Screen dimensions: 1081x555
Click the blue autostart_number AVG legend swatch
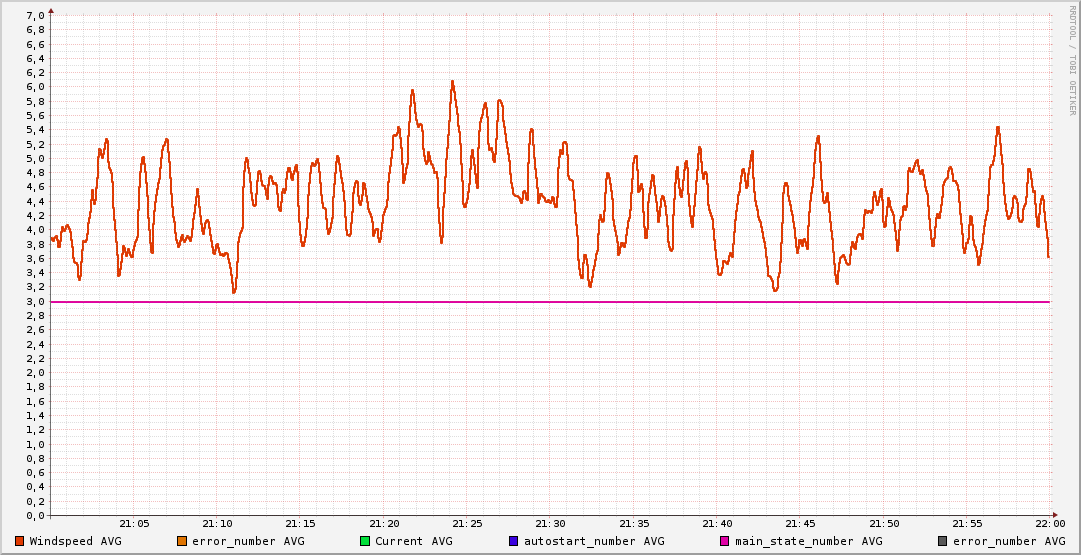click(x=514, y=541)
